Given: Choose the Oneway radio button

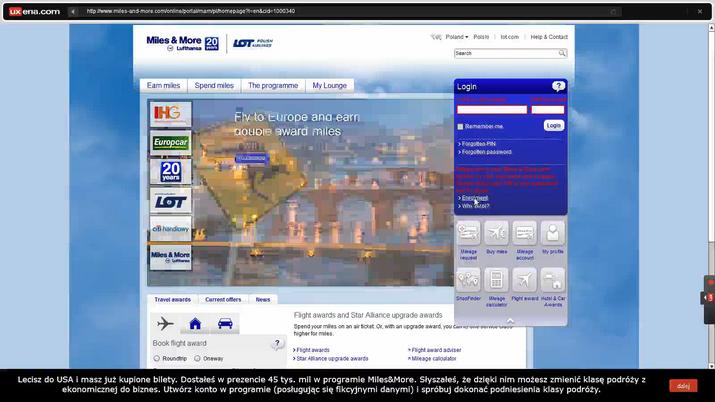Looking at the screenshot, I should (197, 358).
